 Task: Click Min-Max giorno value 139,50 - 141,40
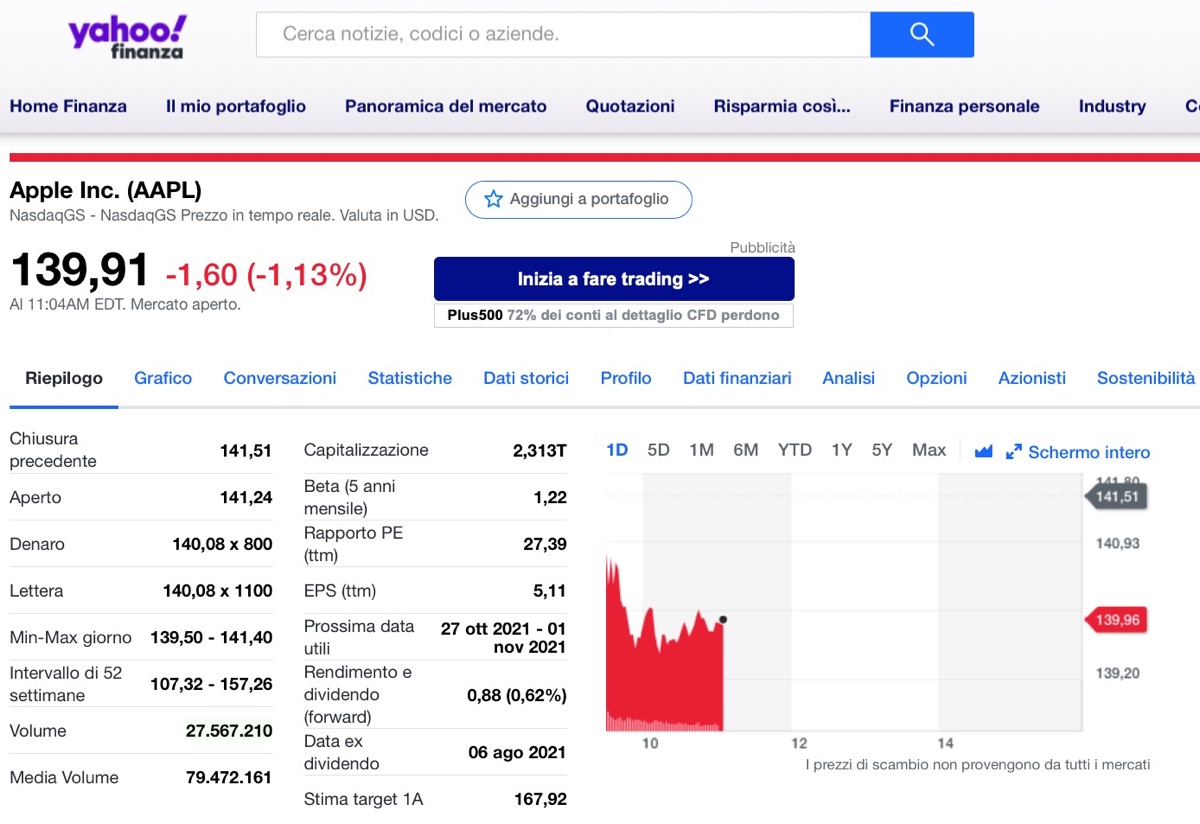tap(211, 637)
